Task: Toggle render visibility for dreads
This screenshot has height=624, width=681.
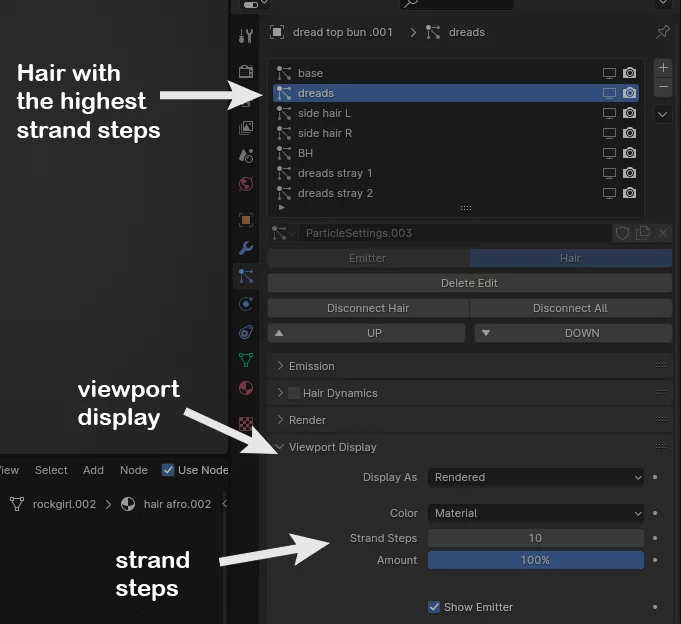Action: pos(629,93)
